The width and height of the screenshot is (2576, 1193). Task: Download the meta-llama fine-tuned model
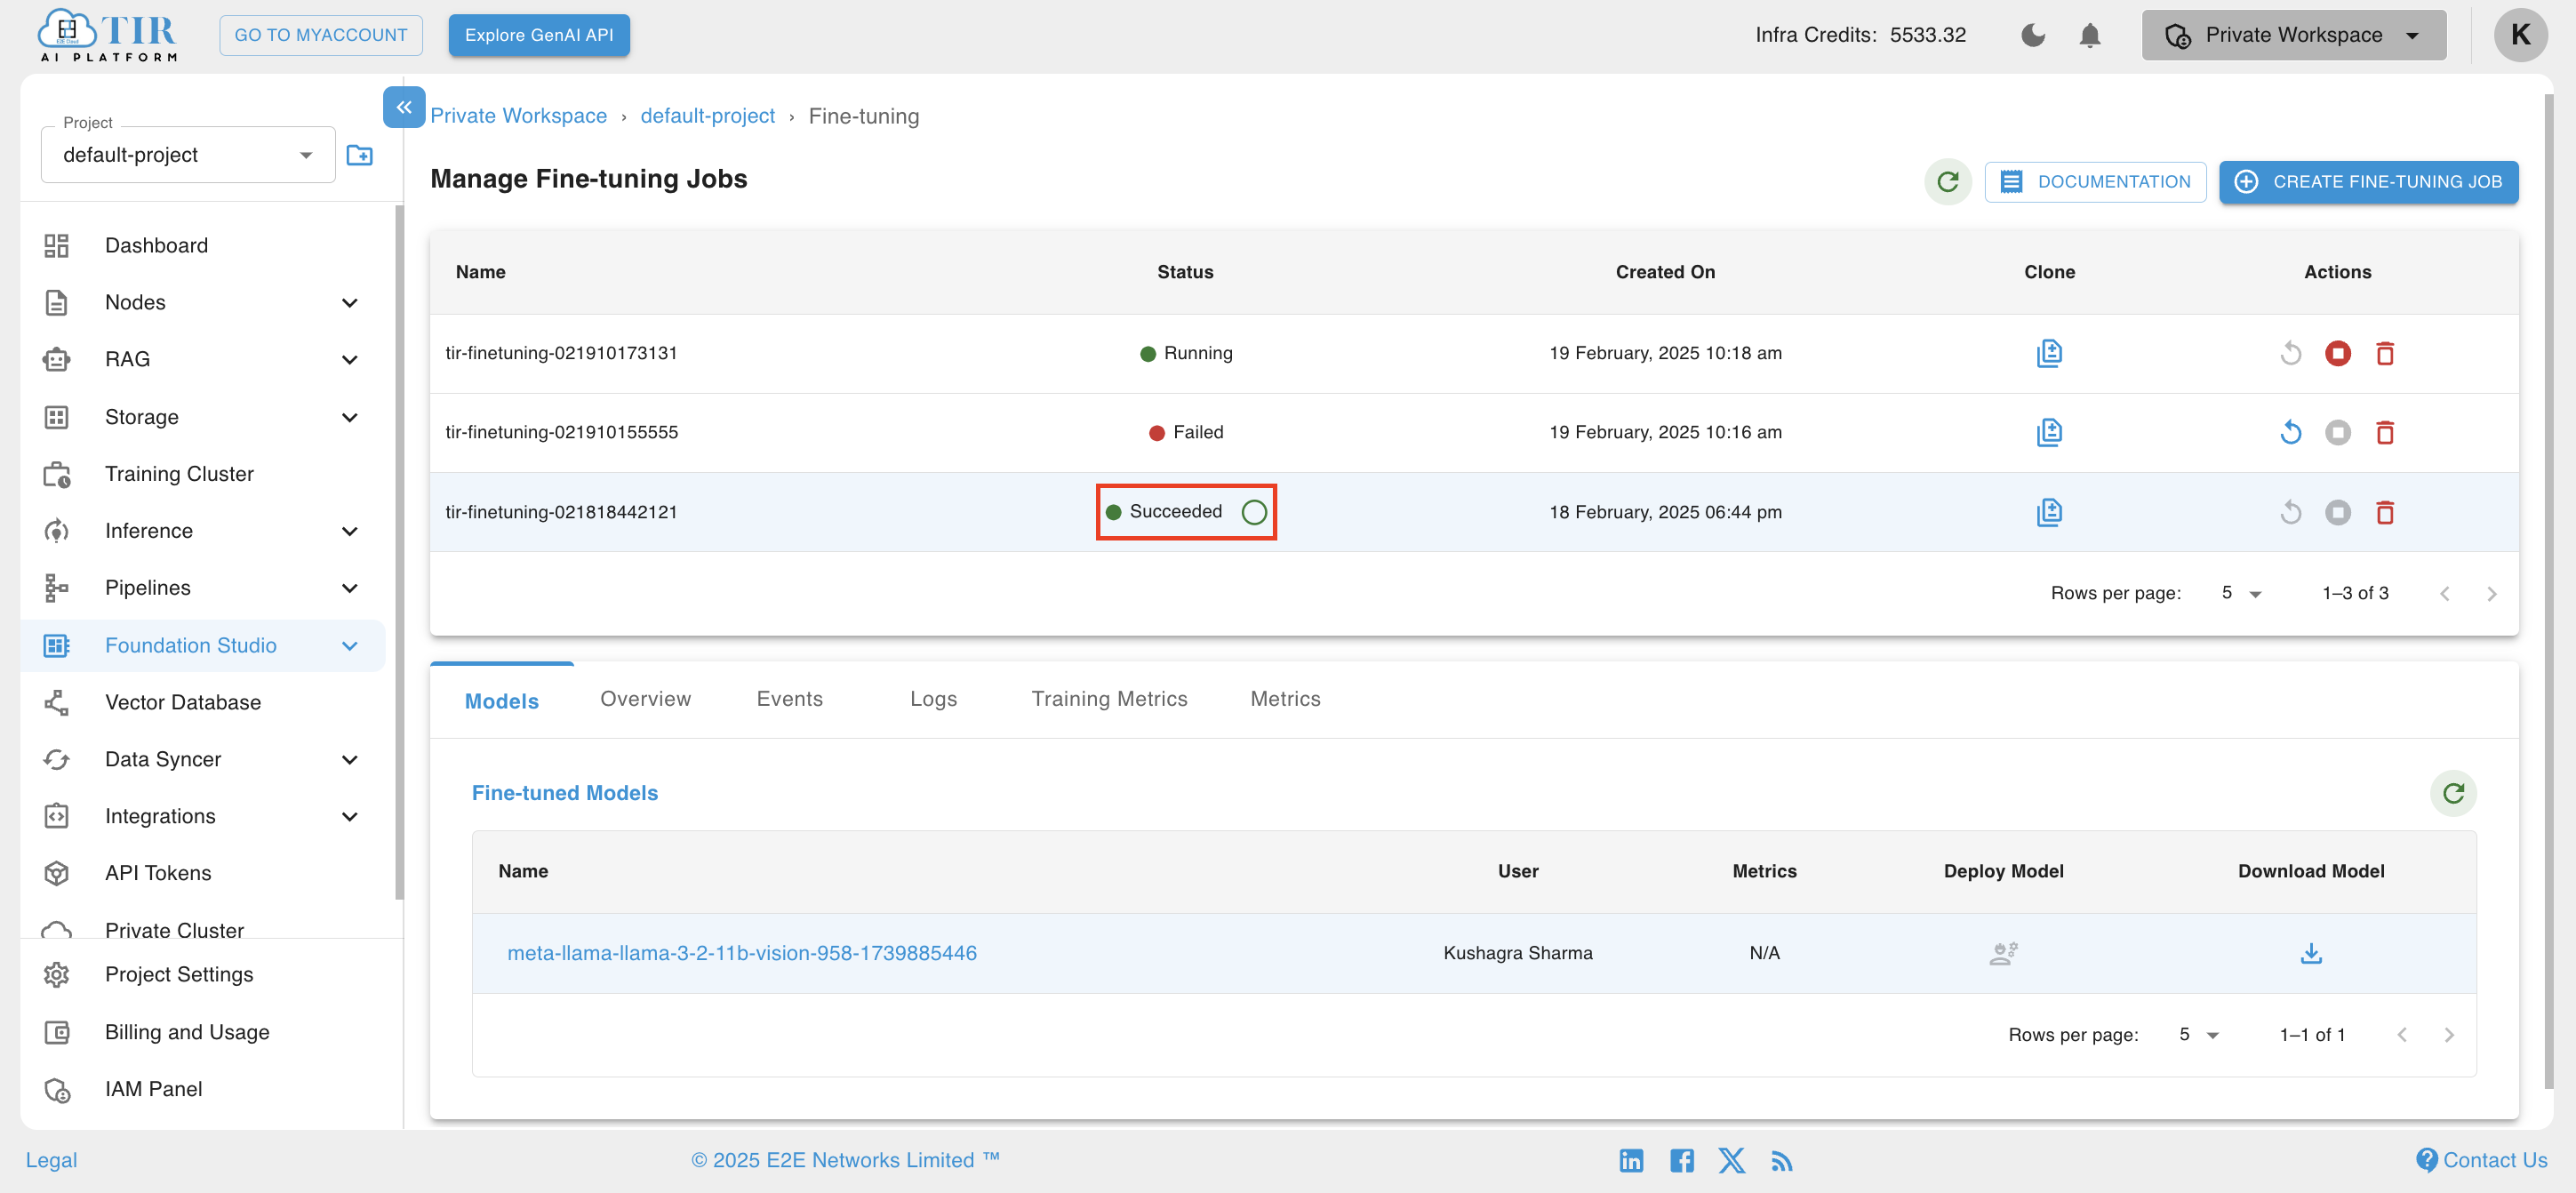pos(2311,953)
